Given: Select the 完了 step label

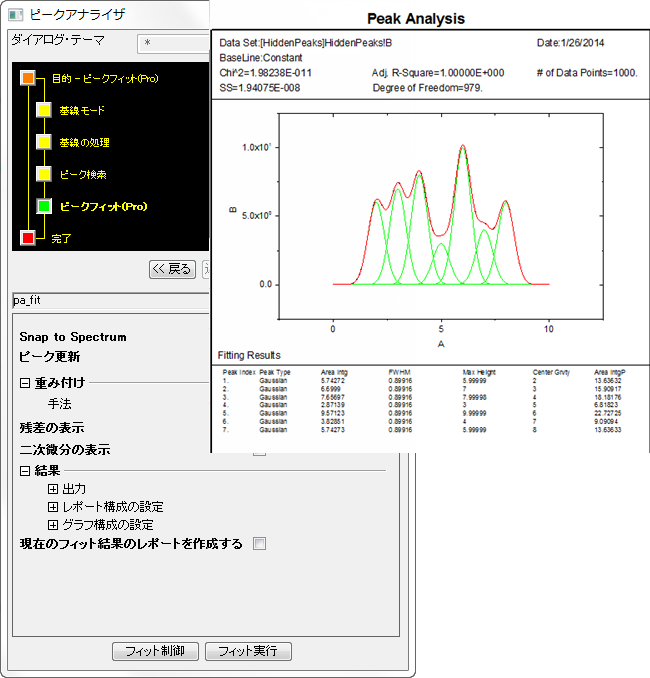Looking at the screenshot, I should tap(61, 239).
